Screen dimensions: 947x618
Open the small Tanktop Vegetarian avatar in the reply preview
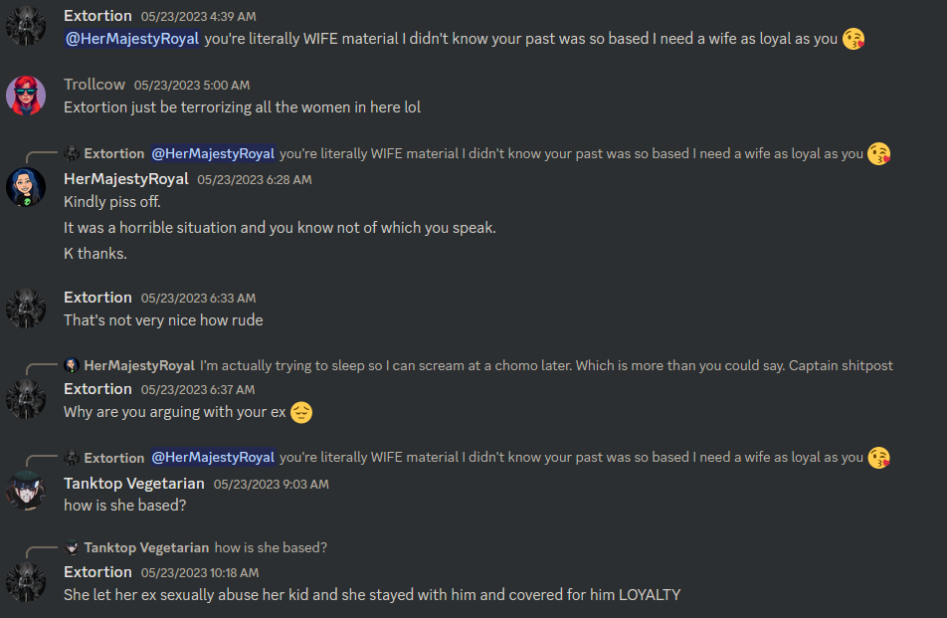point(72,547)
